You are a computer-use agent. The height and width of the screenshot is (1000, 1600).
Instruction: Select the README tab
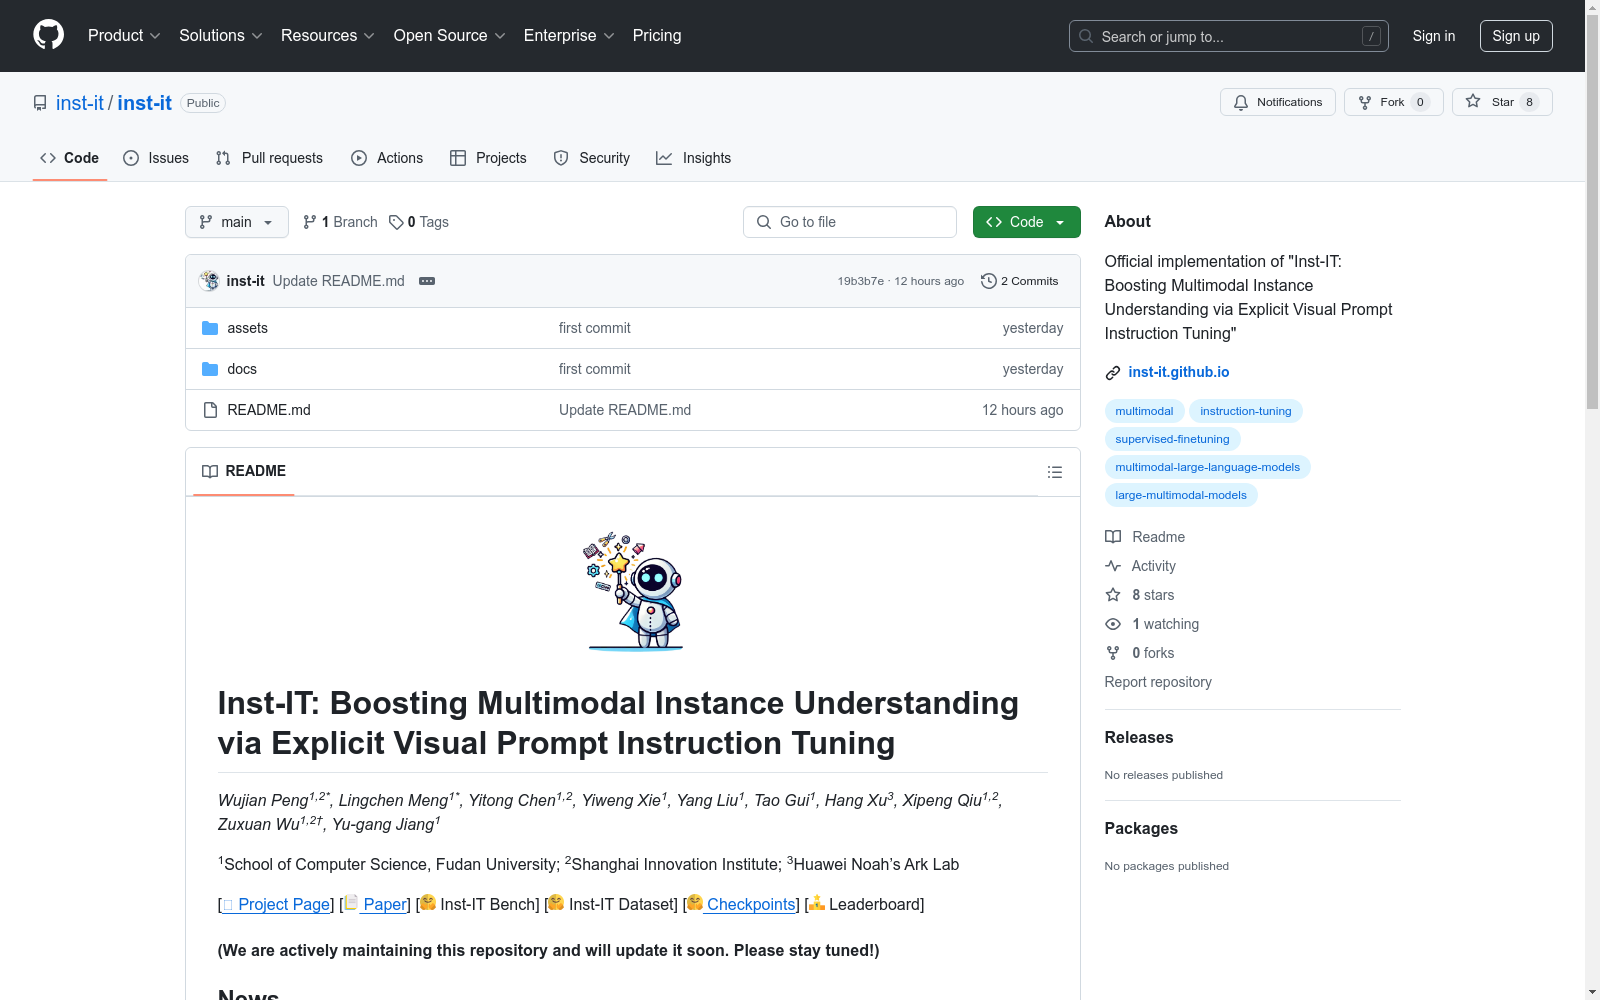click(x=244, y=471)
